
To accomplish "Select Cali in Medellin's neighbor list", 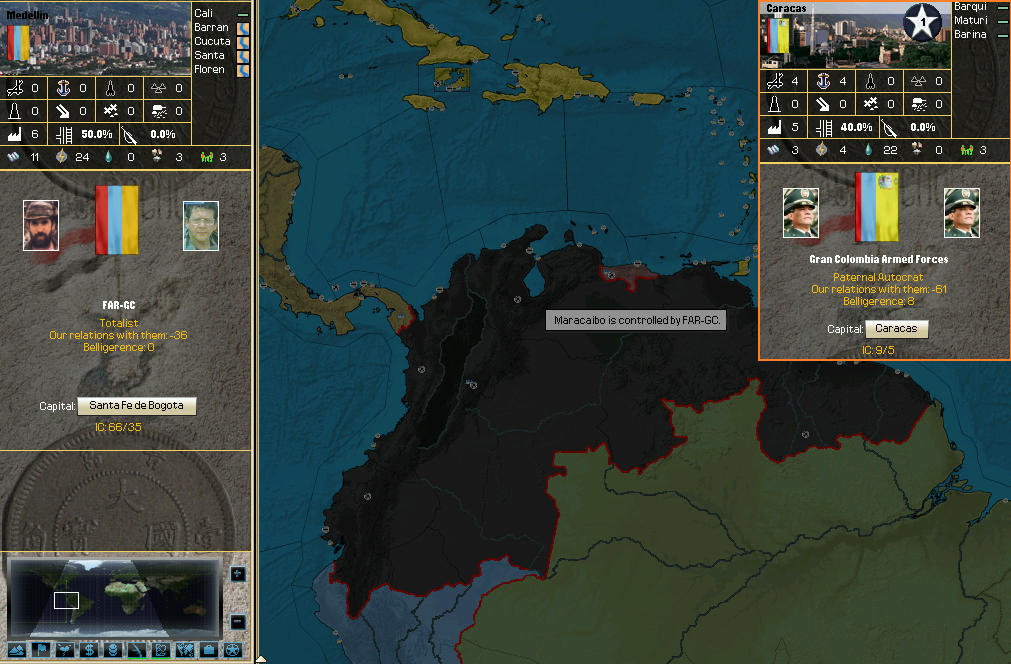I will (204, 13).
